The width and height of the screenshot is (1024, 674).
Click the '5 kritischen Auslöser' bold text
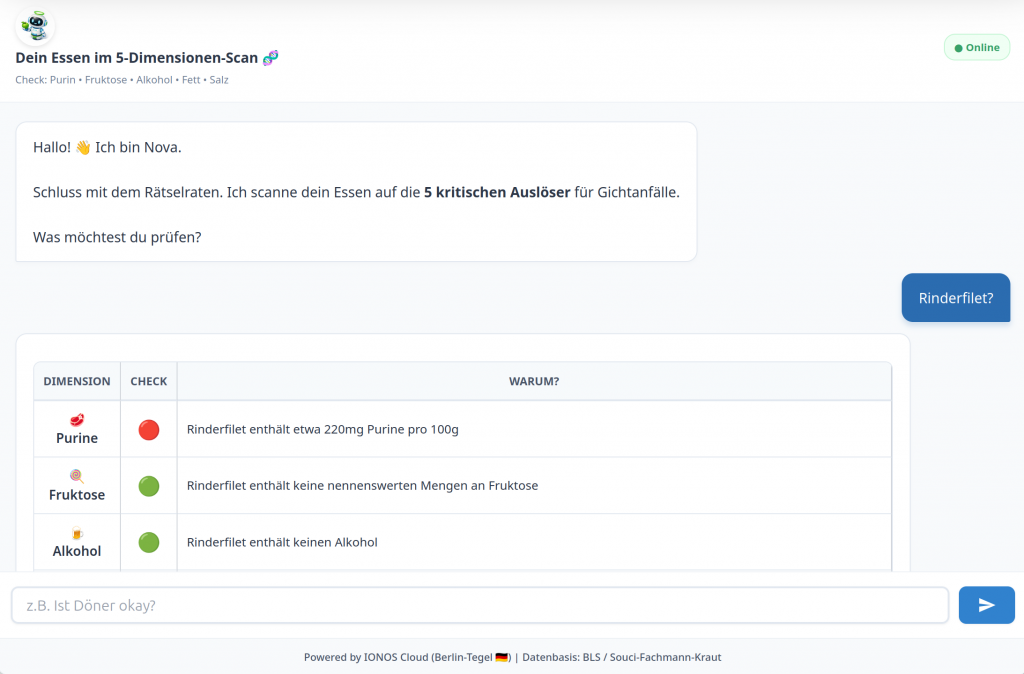point(496,192)
